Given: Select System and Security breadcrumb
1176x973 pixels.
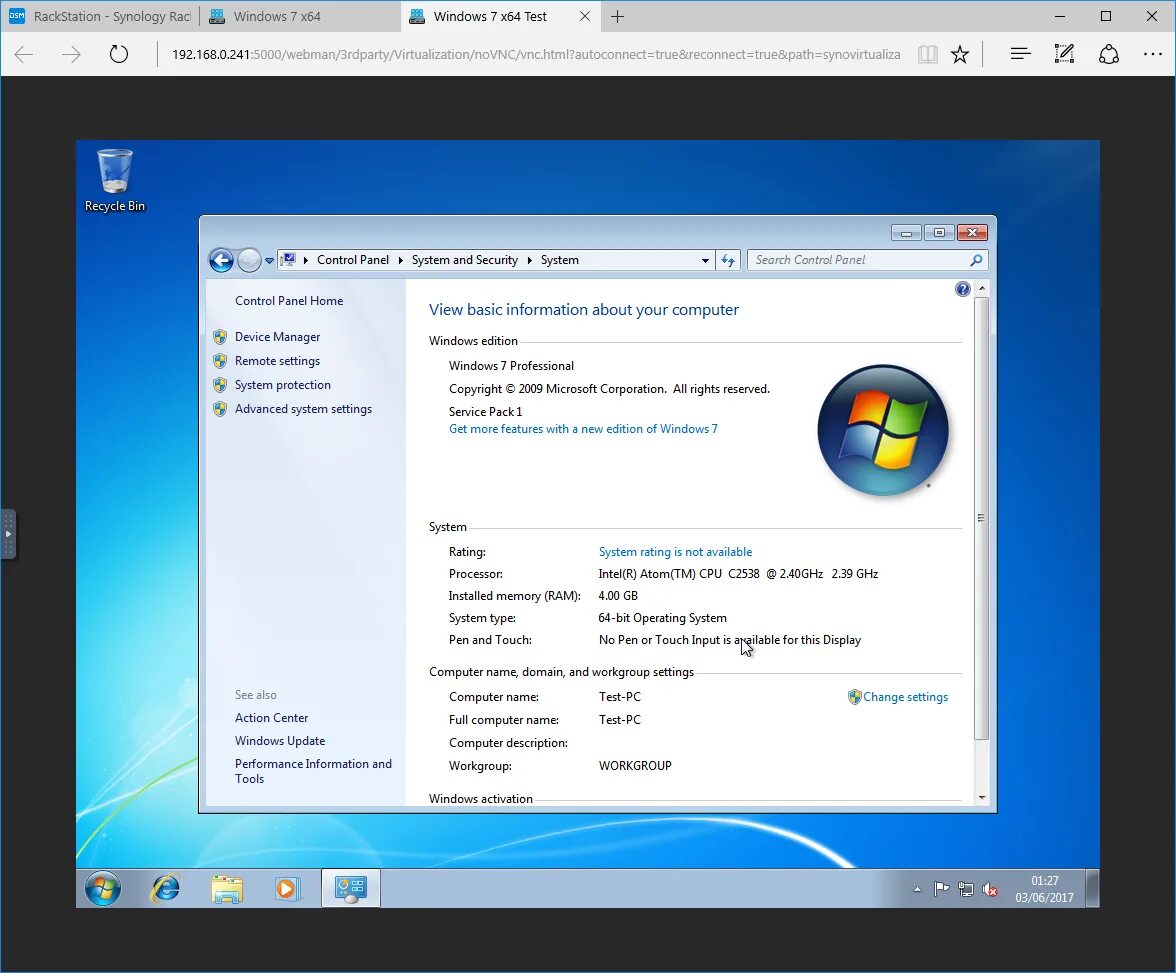Looking at the screenshot, I should coord(464,260).
